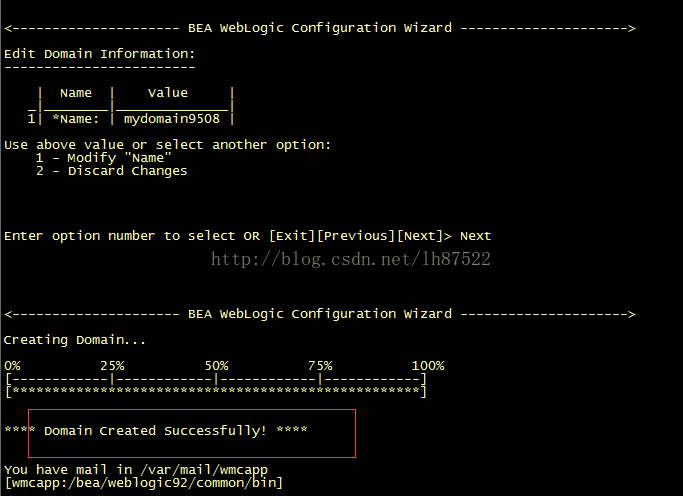Click the [Exit] prompt option
The width and height of the screenshot is (683, 496).
coord(292,236)
